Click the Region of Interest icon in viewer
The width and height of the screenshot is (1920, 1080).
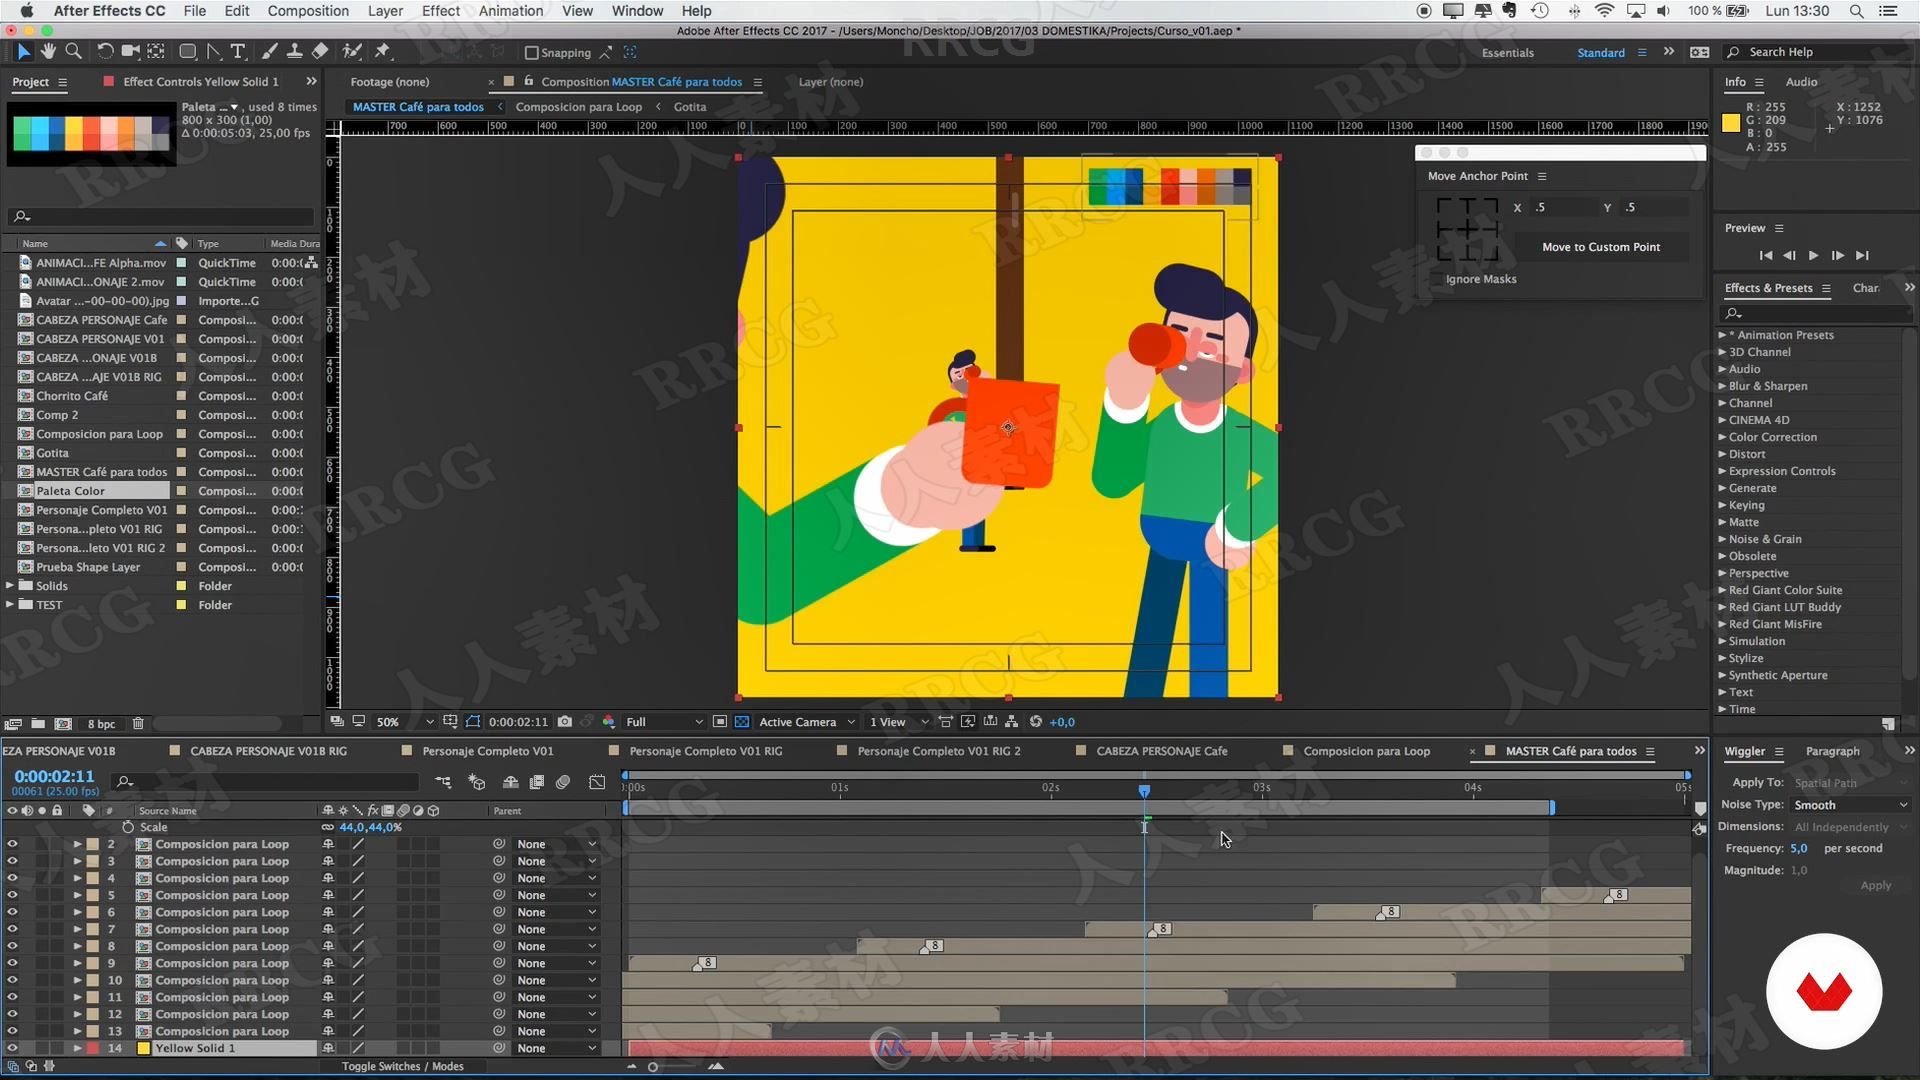point(719,721)
